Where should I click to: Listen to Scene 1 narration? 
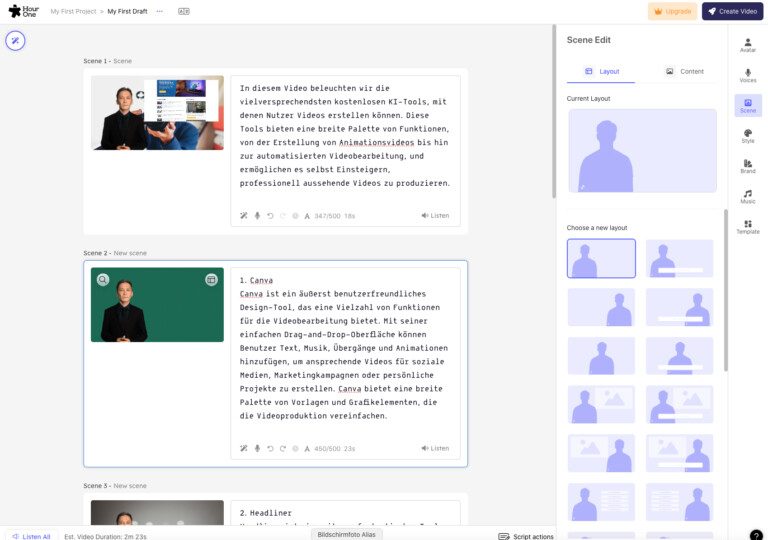[x=435, y=216]
